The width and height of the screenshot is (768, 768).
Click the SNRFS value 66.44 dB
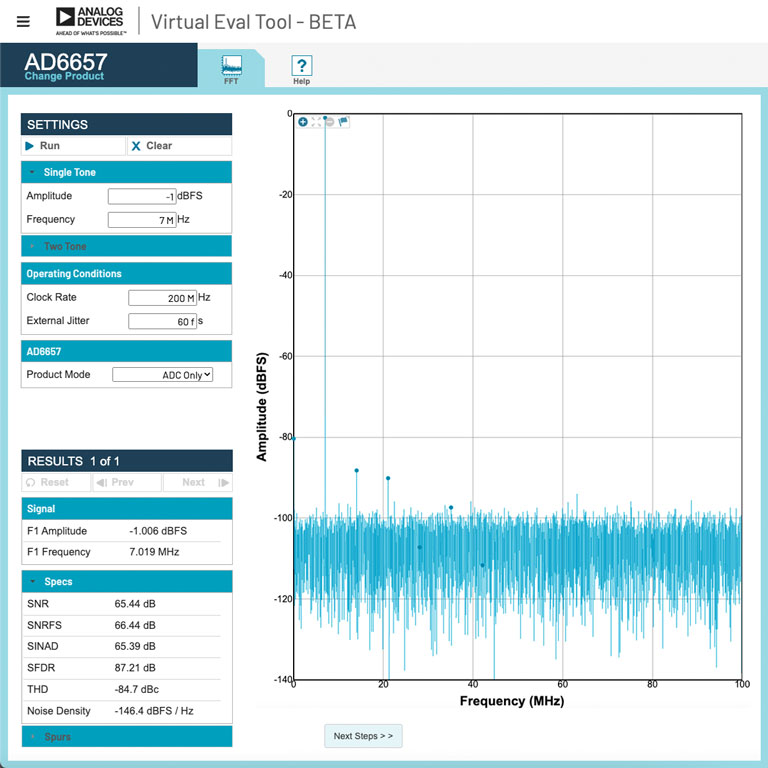135,625
